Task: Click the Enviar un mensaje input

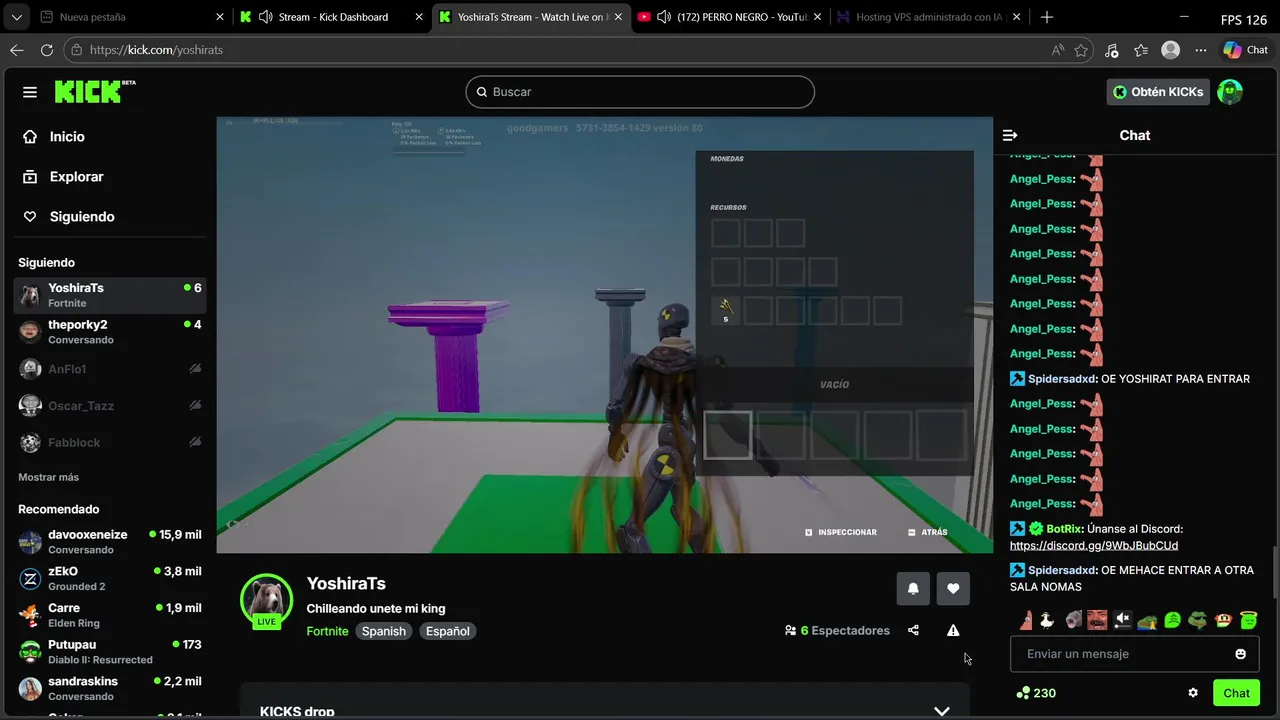Action: pyautogui.click(x=1134, y=654)
